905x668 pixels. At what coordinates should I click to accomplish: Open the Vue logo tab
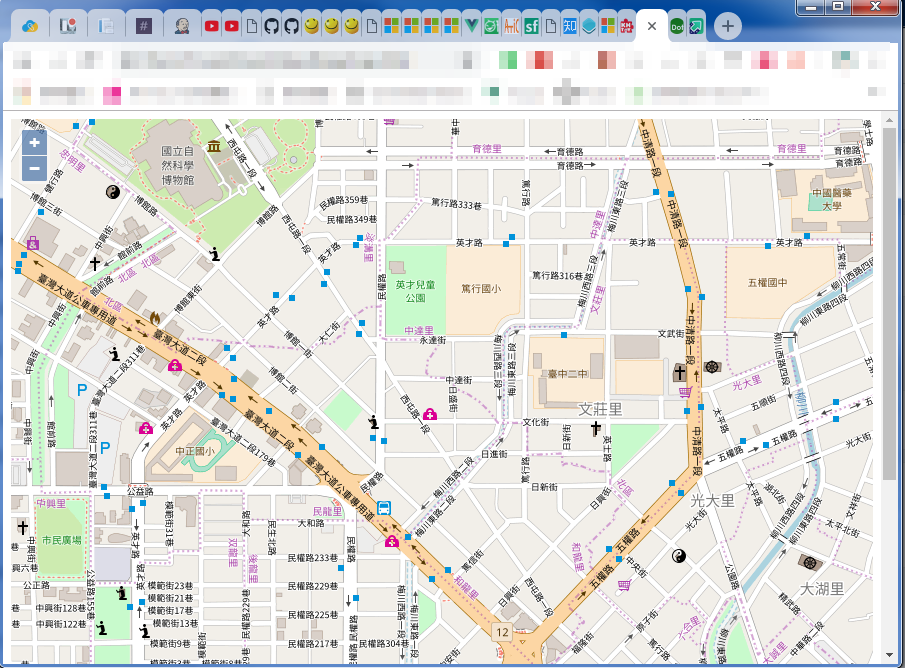click(471, 26)
